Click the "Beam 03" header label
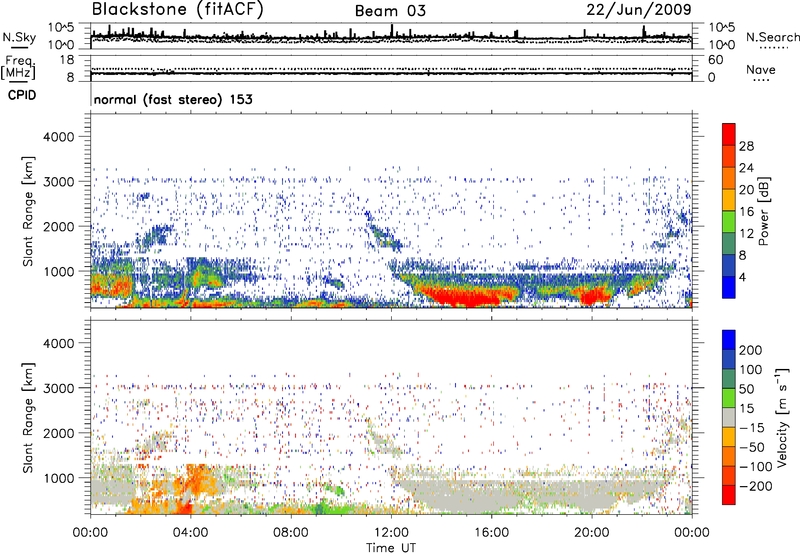Viewport: 800px width, 554px height. click(390, 11)
